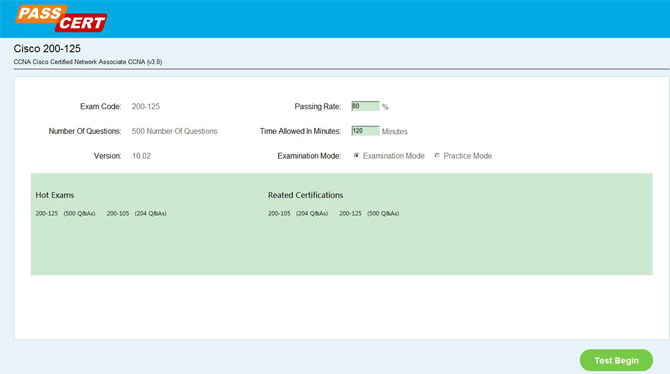Screen dimensions: 670x374
Task: Click the PassCert logo
Action: click(61, 18)
